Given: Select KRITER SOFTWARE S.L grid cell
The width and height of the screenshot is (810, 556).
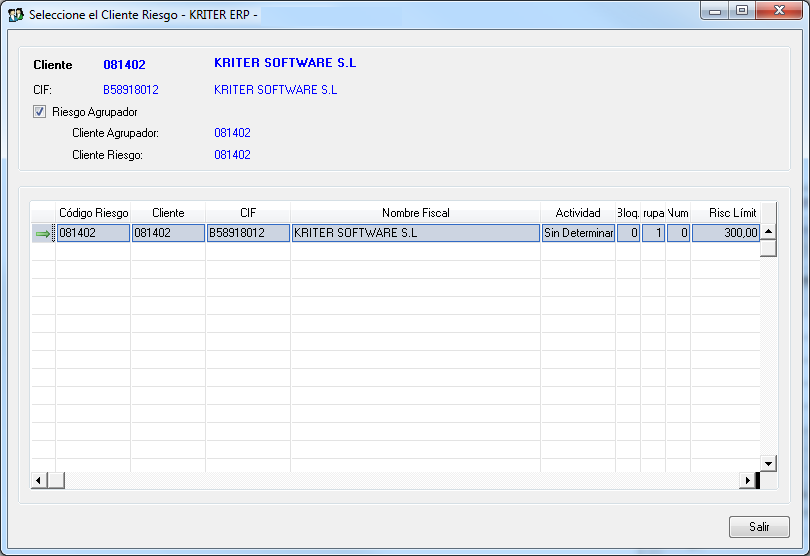Looking at the screenshot, I should pyautogui.click(x=415, y=233).
